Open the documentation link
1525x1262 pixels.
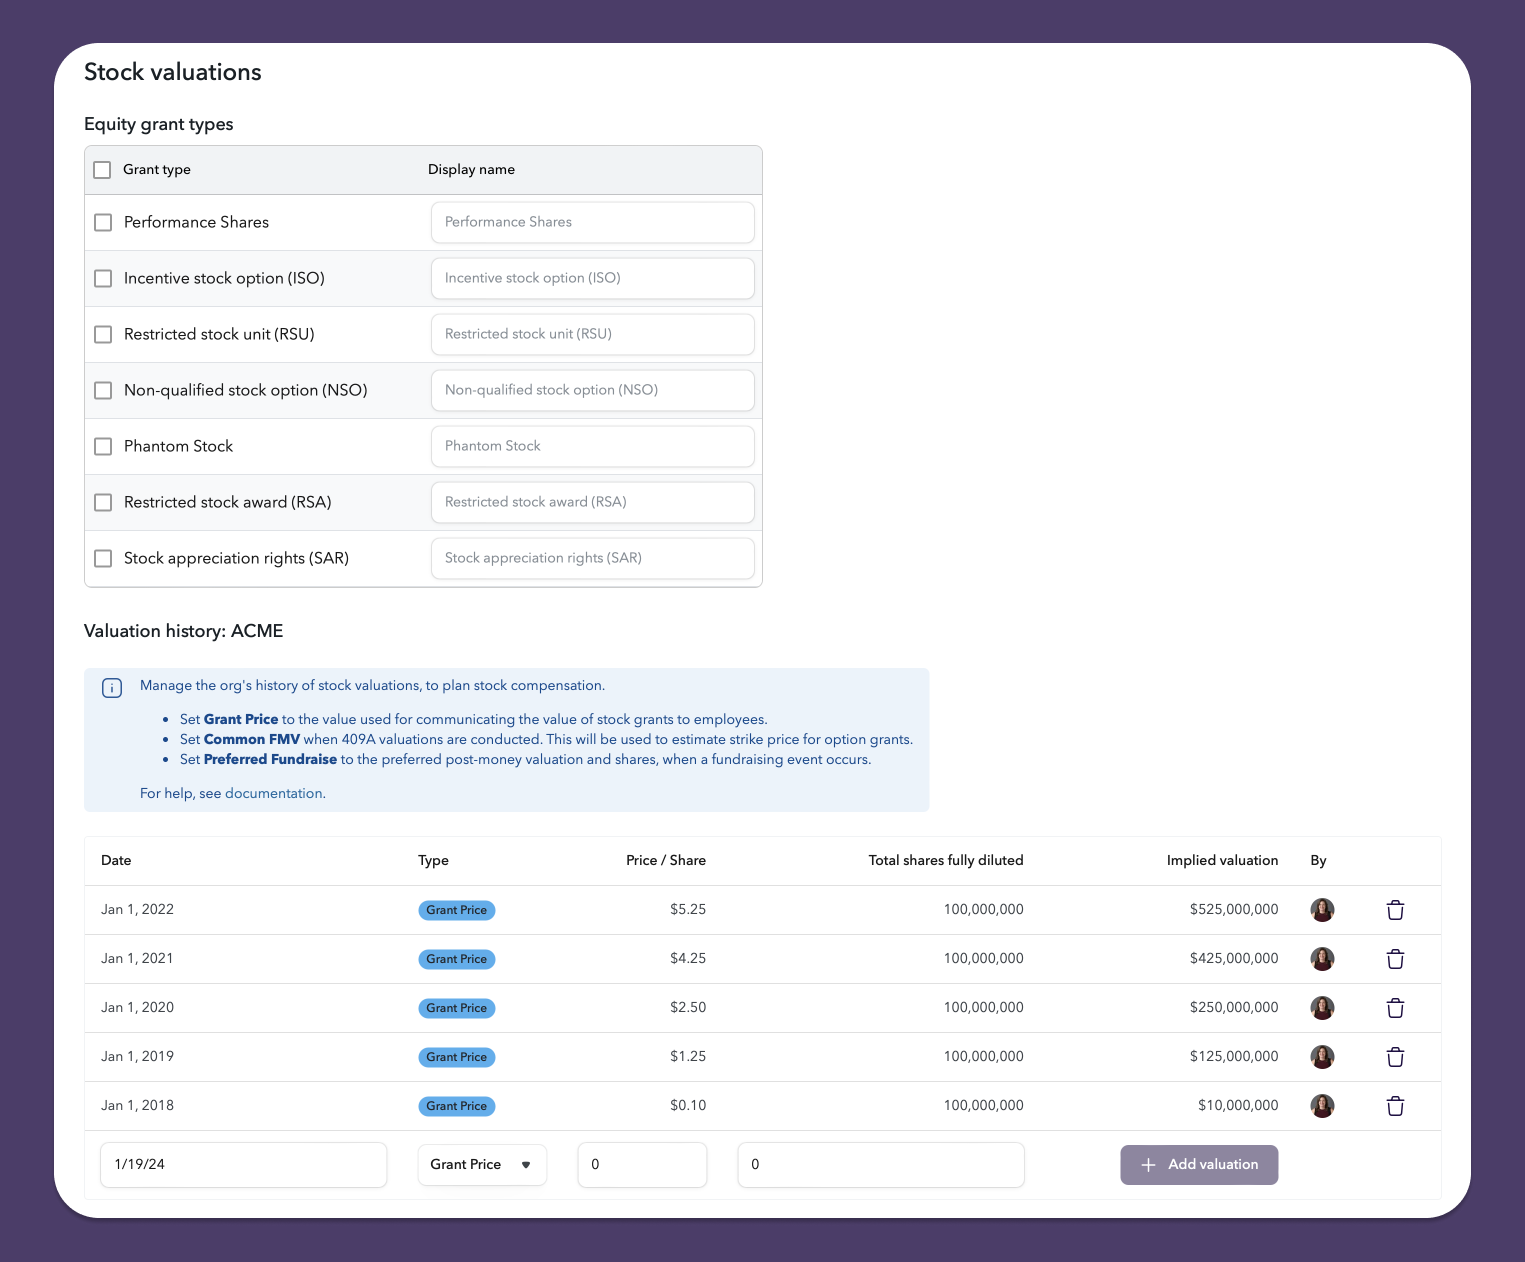(277, 792)
